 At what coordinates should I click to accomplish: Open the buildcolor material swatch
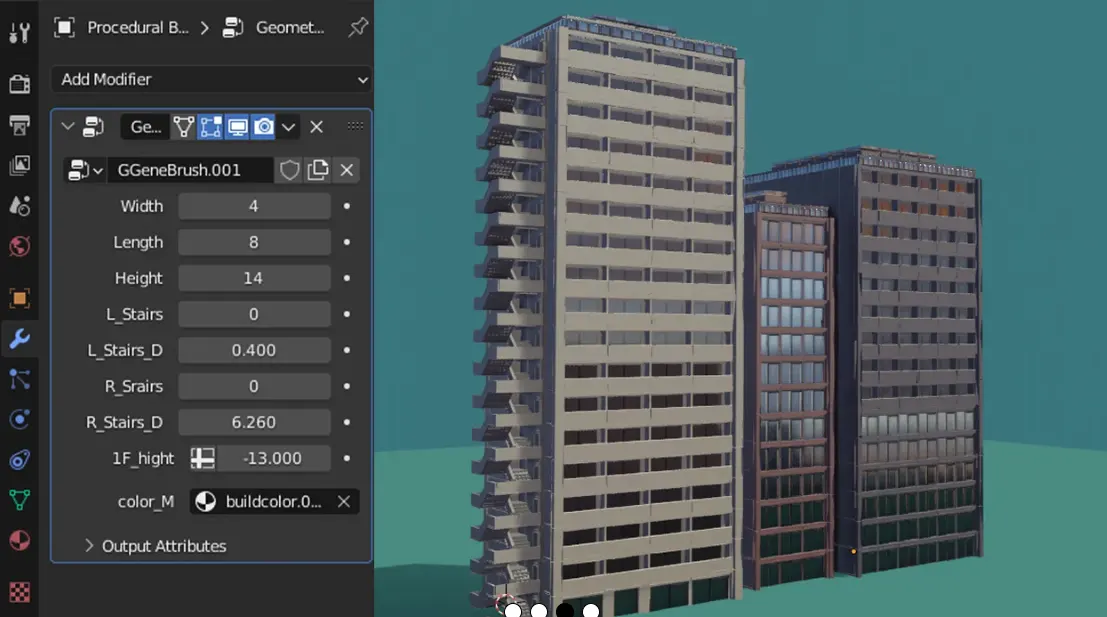click(x=208, y=501)
